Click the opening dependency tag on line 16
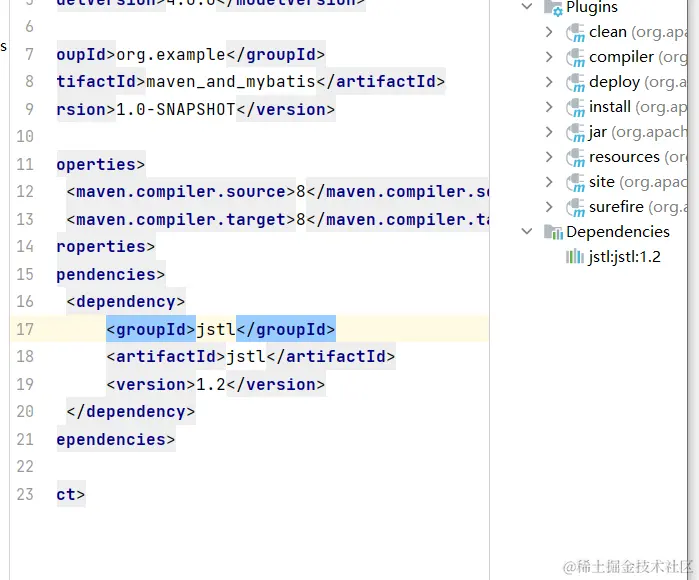This screenshot has width=699, height=580. [x=126, y=302]
